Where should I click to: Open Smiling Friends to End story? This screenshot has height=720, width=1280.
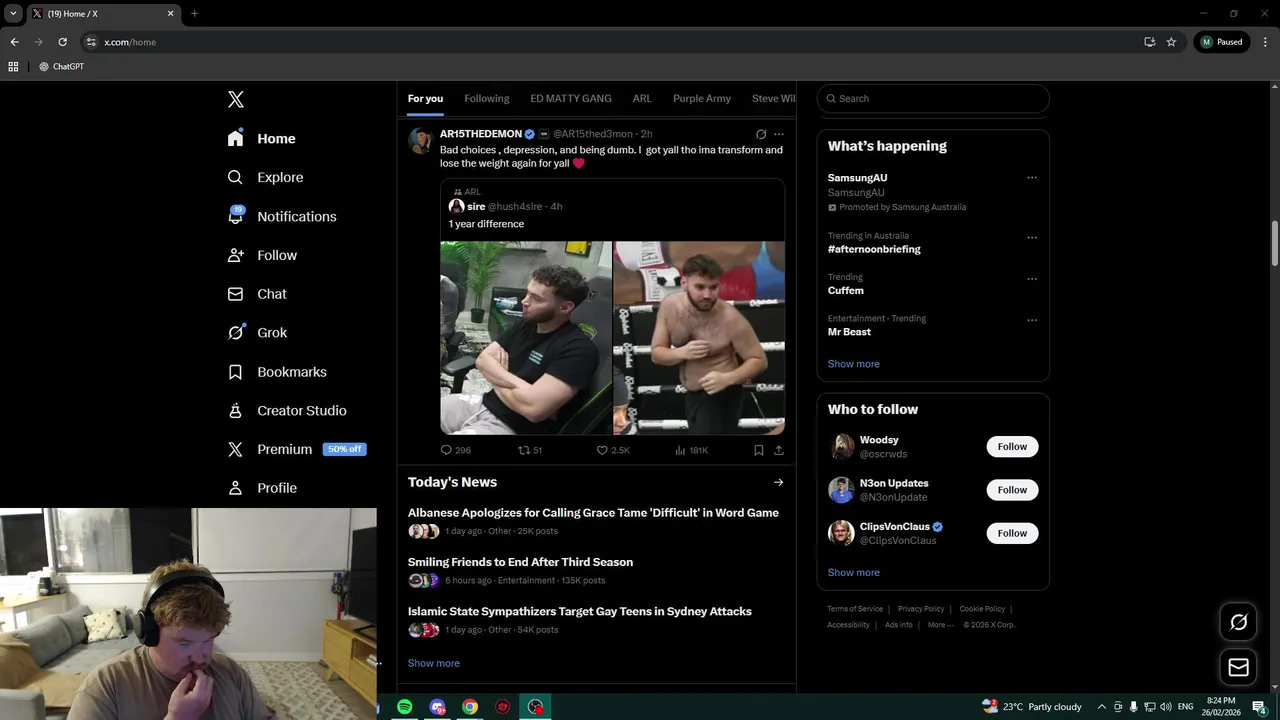click(520, 562)
